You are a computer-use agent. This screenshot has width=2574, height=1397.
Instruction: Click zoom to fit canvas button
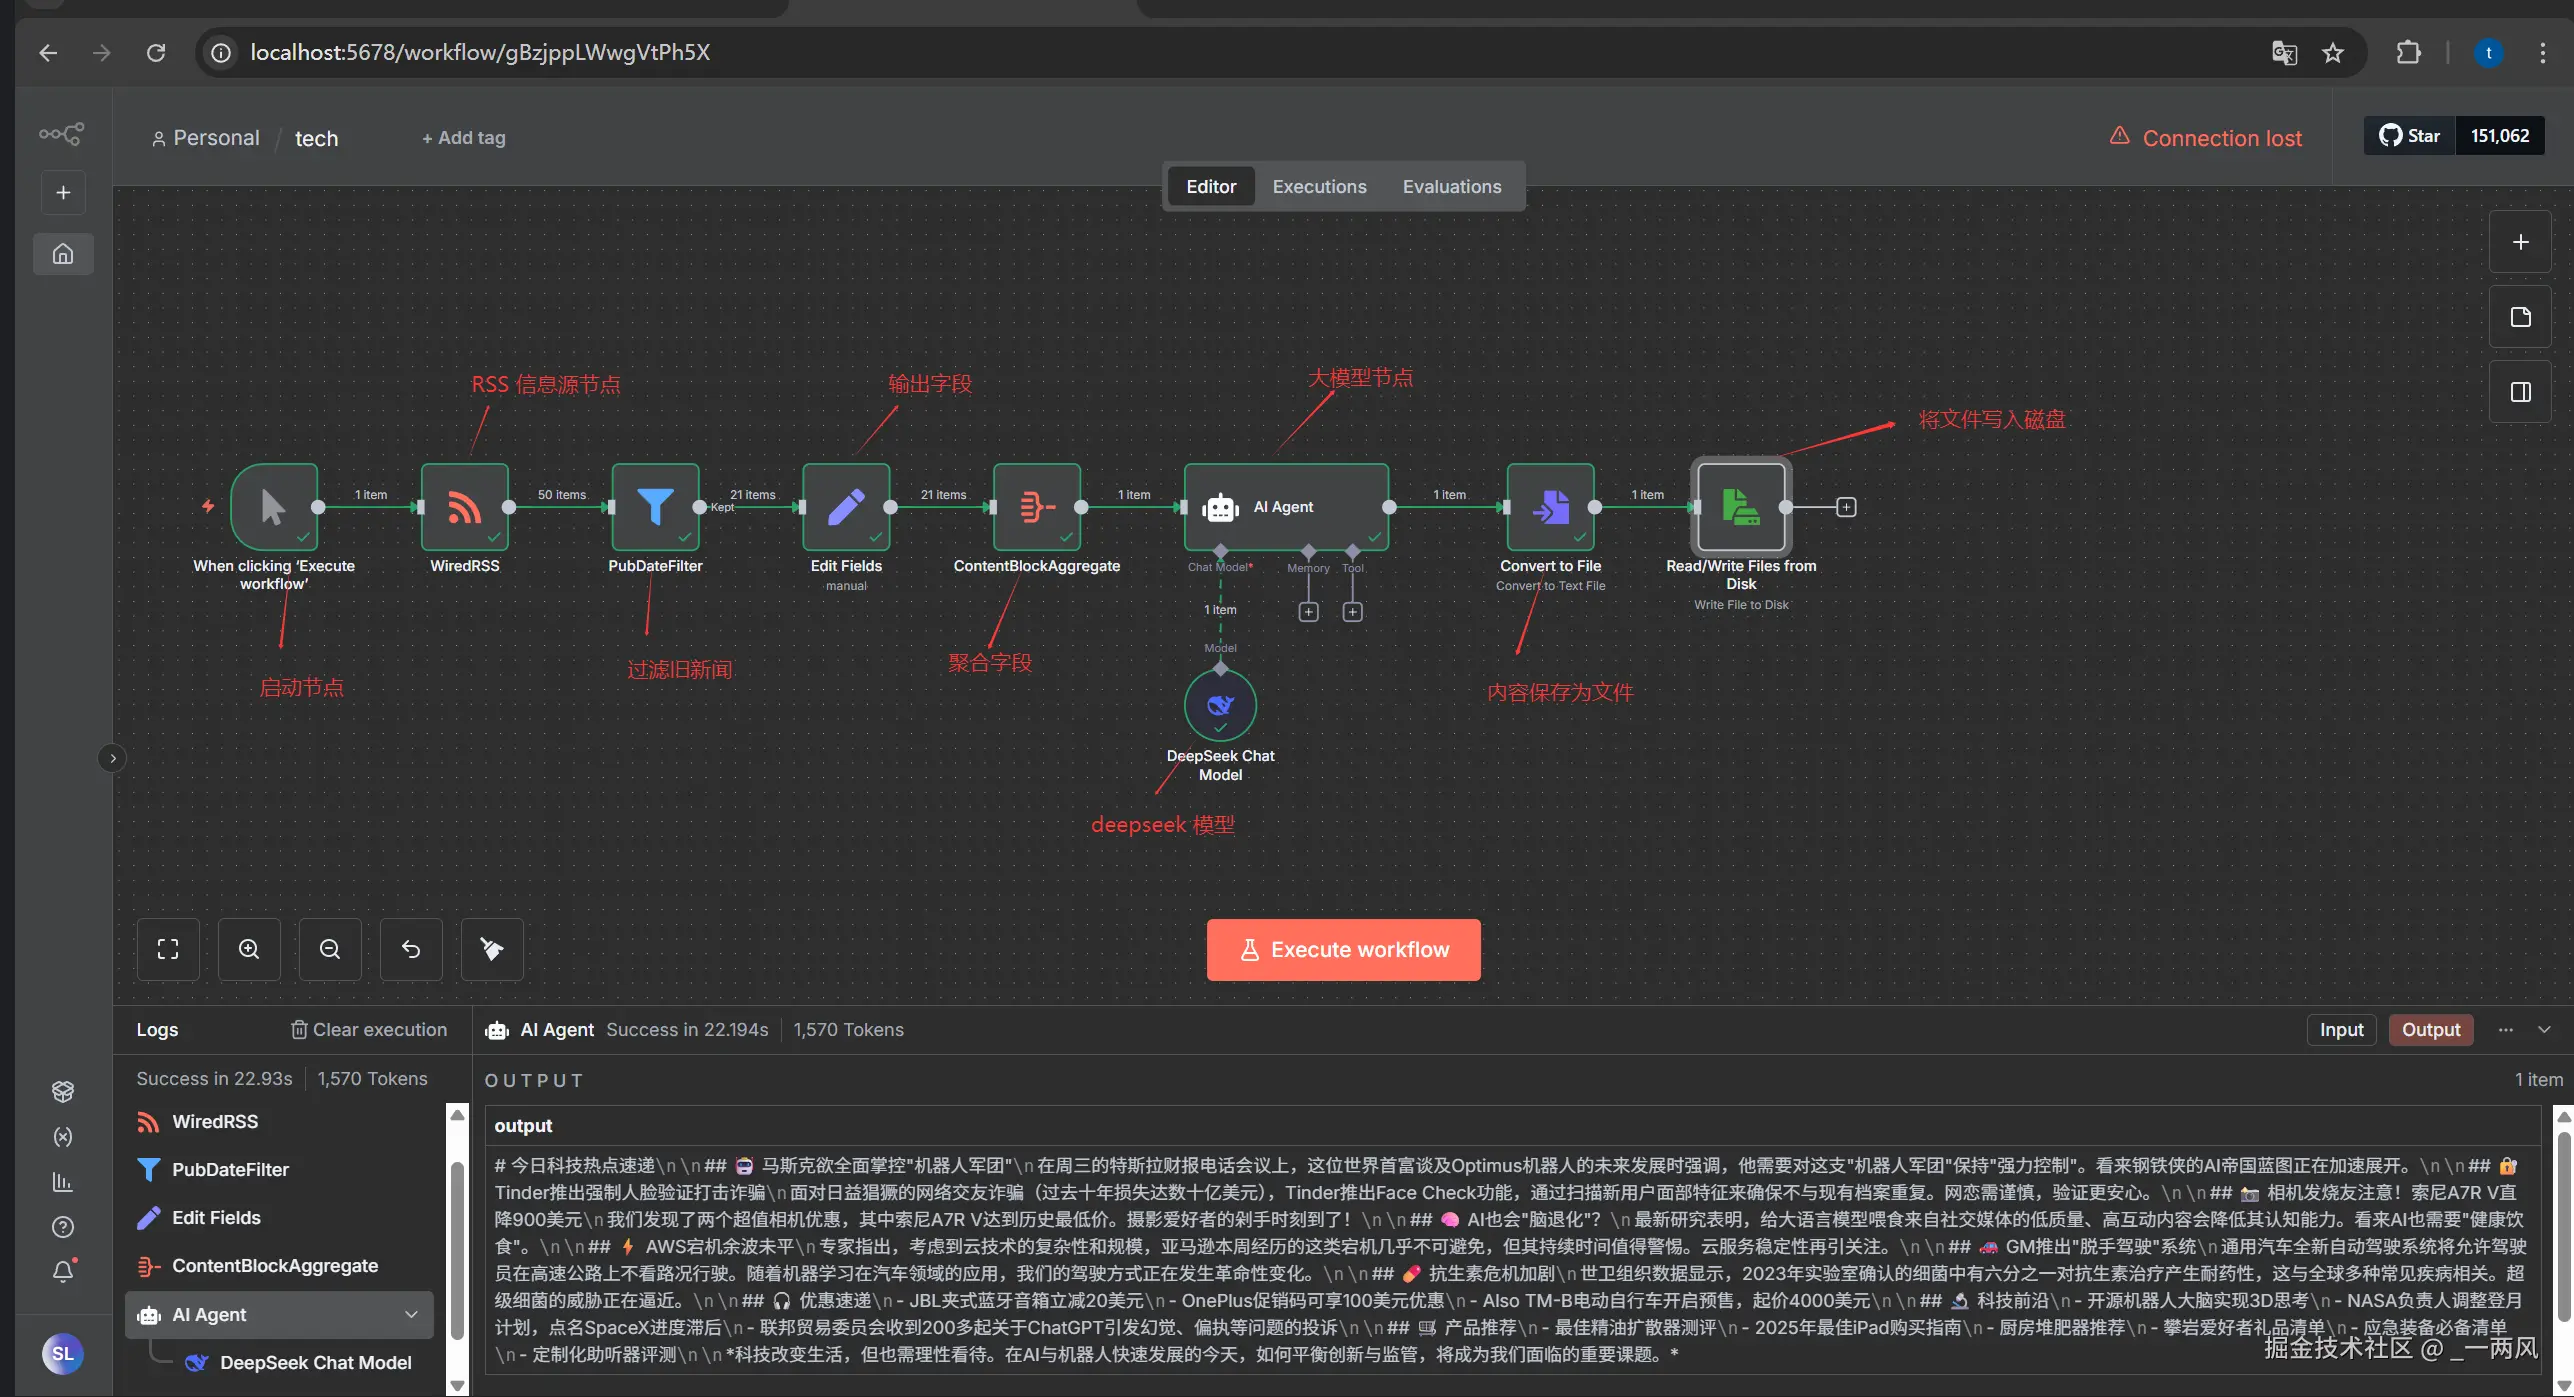pos(168,949)
